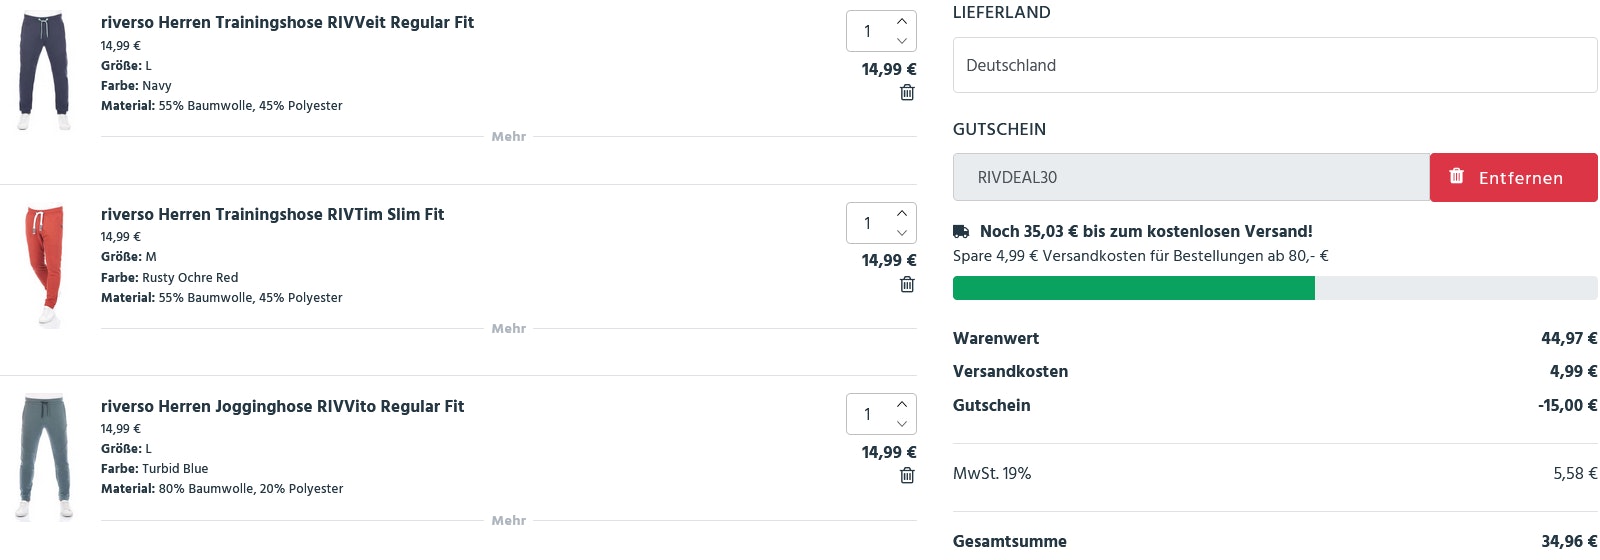Increase RIVTim quantity with up arrow

coord(902,213)
